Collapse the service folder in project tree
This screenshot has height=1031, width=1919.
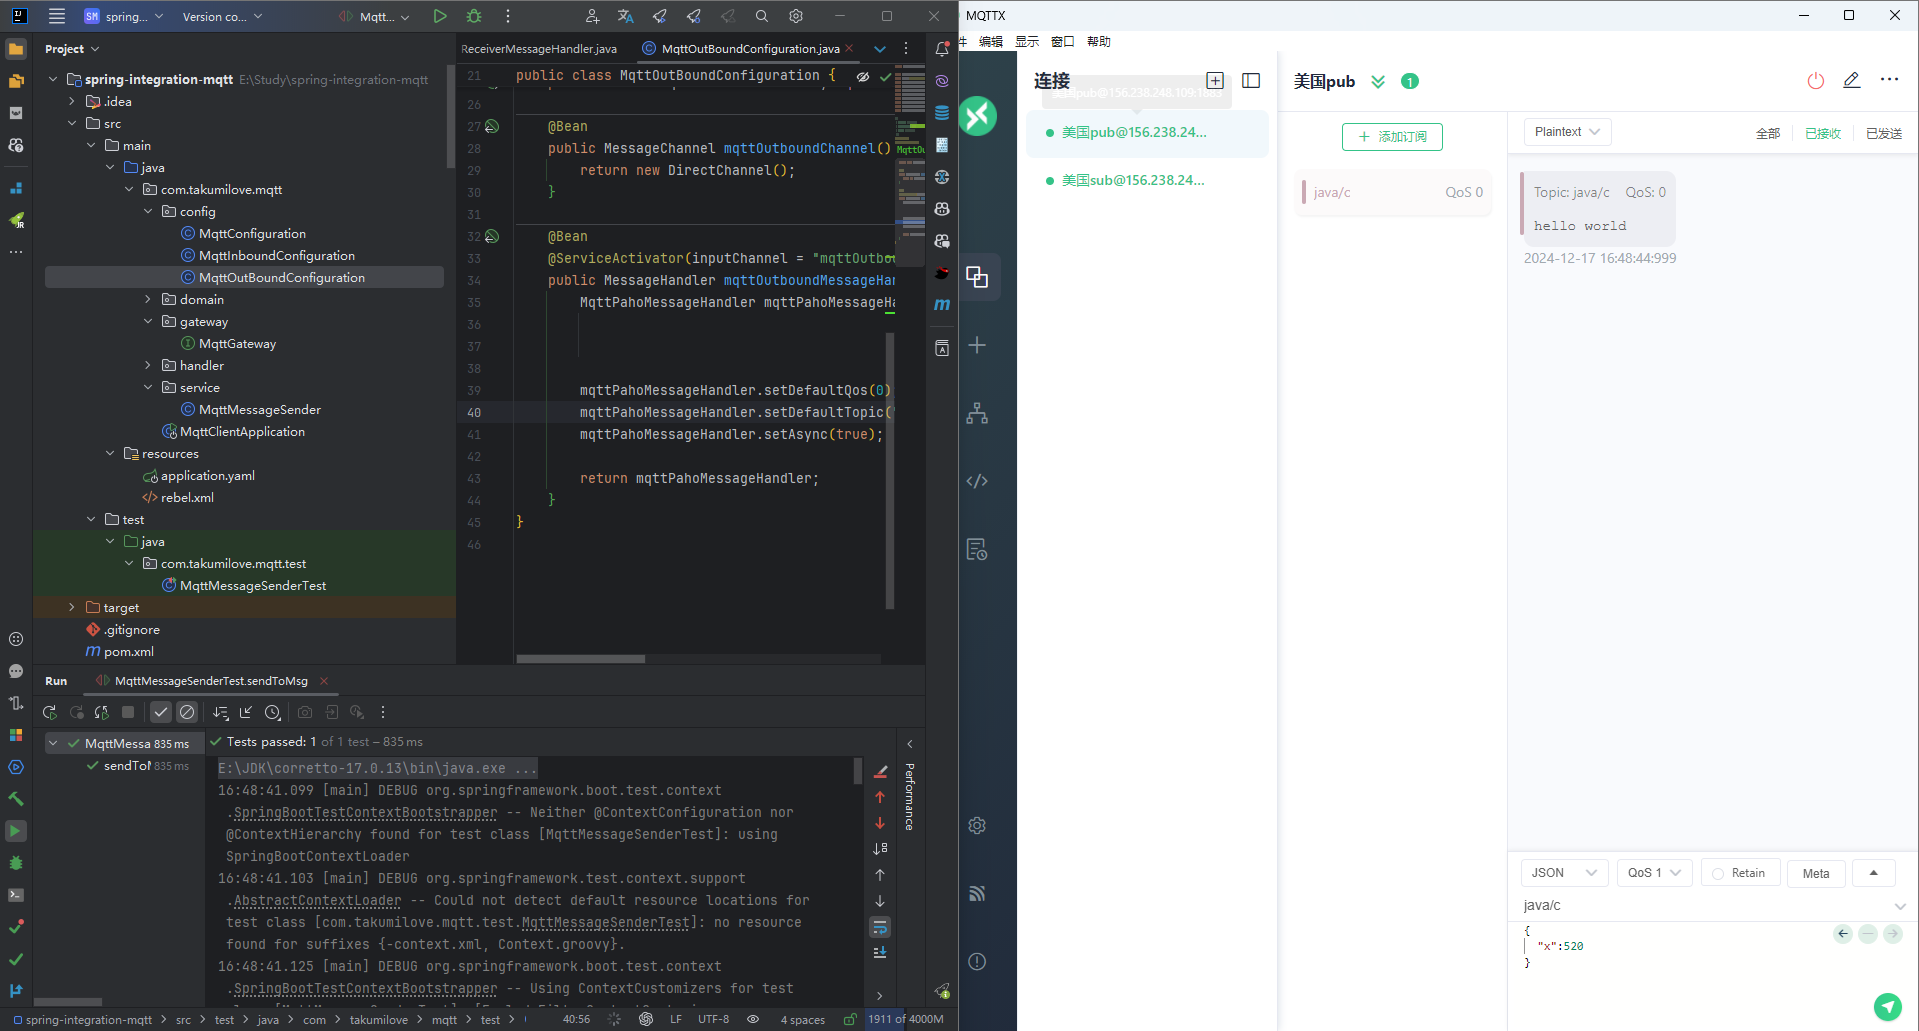[148, 387]
